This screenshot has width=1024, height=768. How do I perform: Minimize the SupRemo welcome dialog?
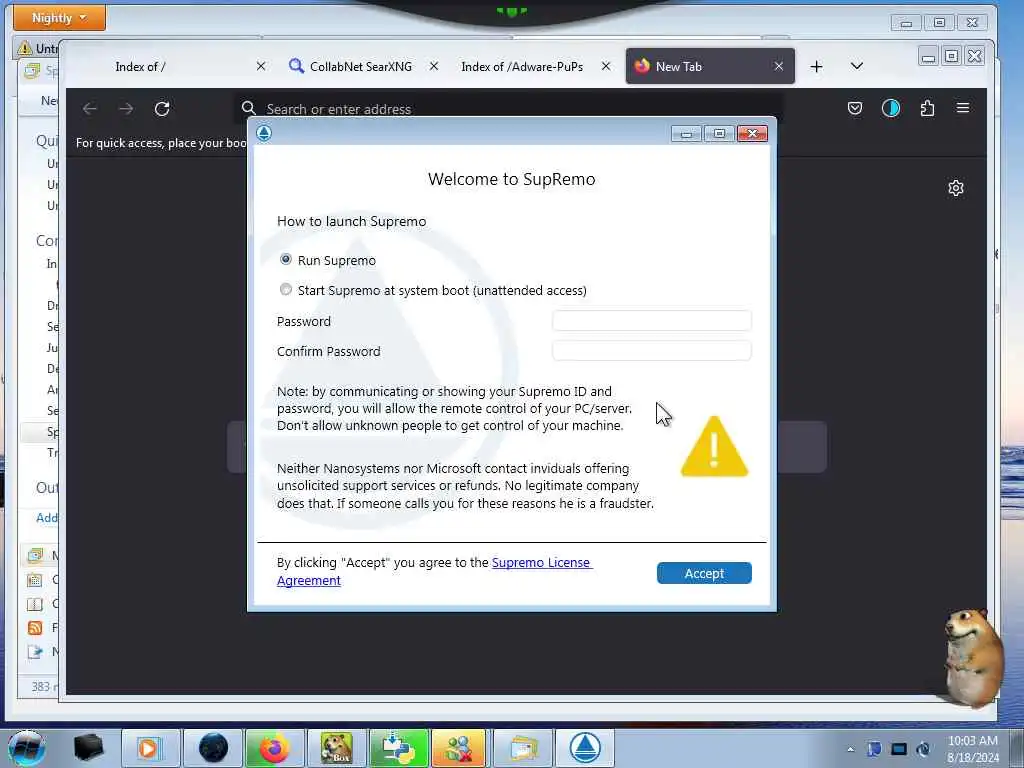pos(686,133)
